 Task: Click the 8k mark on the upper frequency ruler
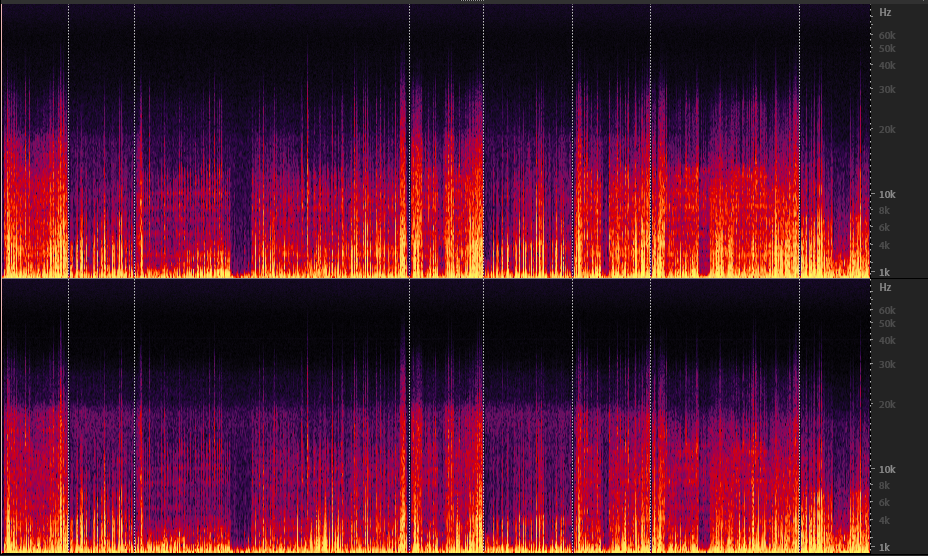[884, 211]
